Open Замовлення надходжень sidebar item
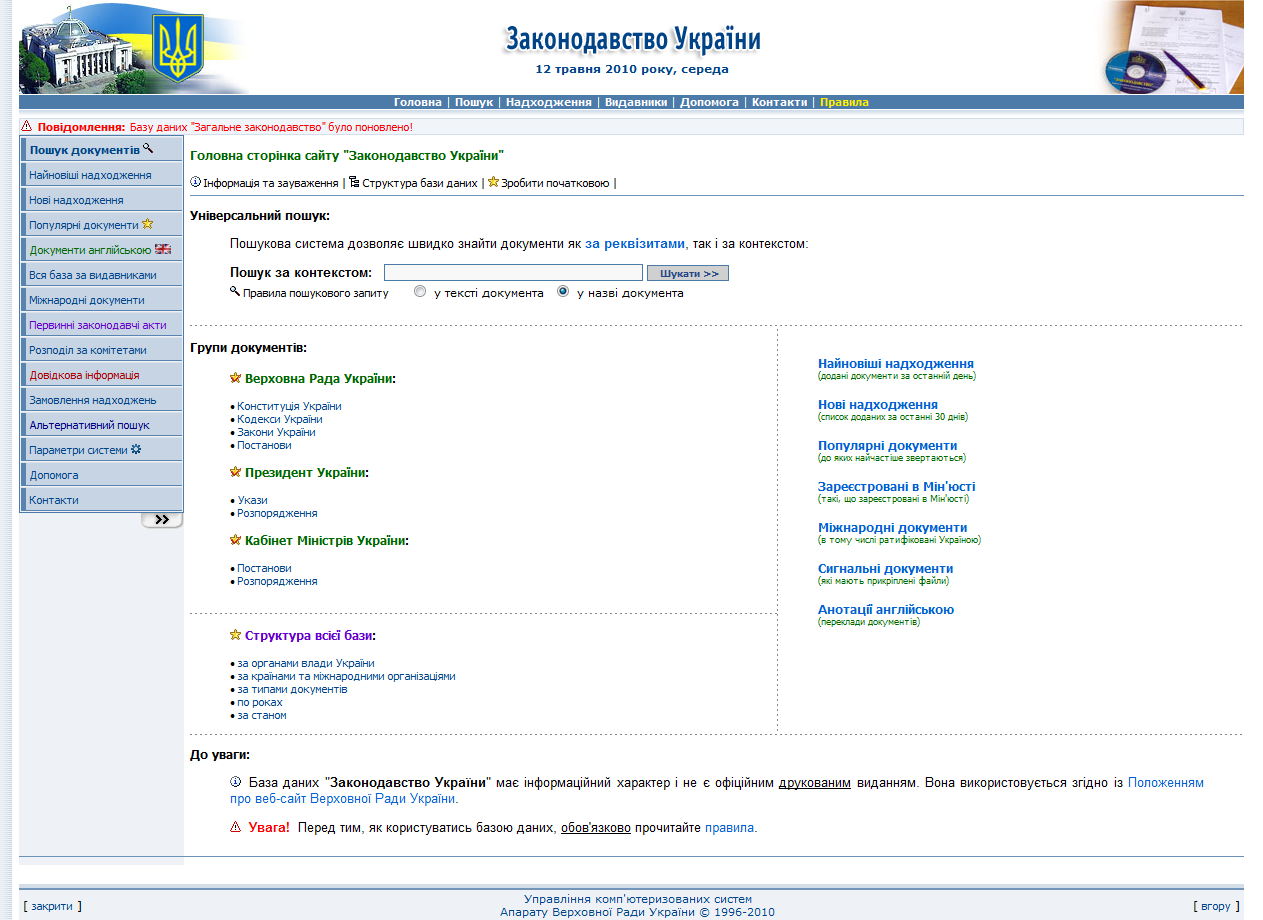Viewport: 1263px width, 920px height. tap(102, 400)
